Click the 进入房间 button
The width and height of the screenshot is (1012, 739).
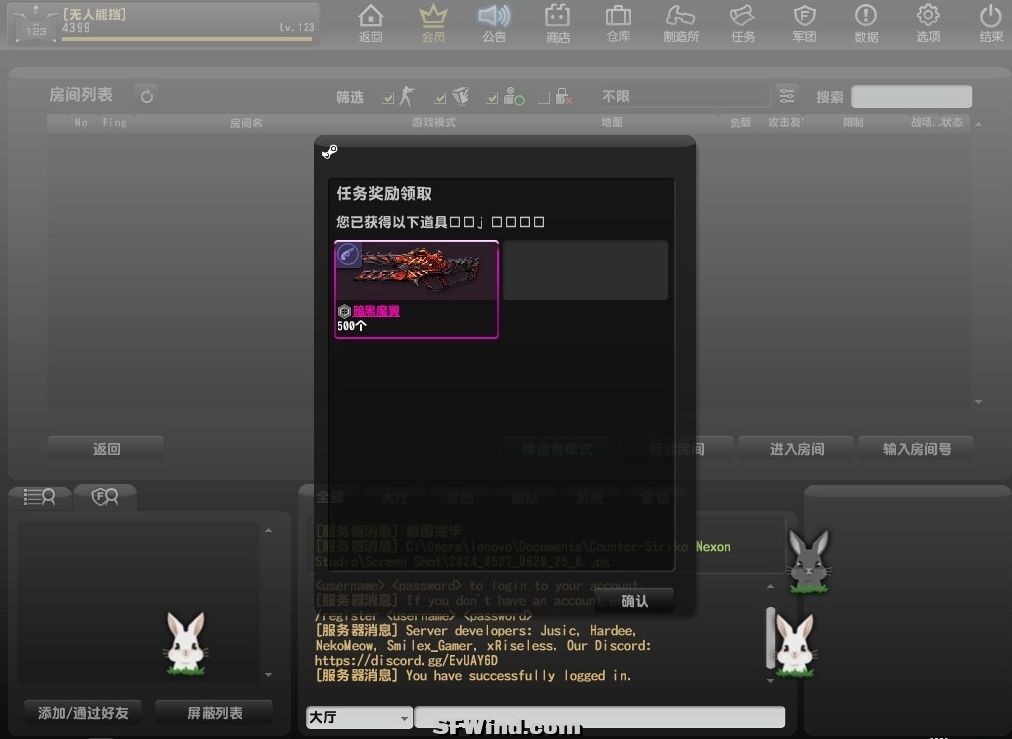point(796,449)
